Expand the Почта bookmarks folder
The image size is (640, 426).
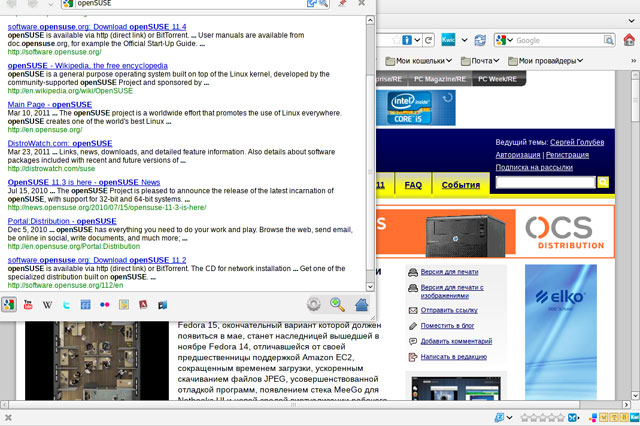pyautogui.click(x=492, y=61)
